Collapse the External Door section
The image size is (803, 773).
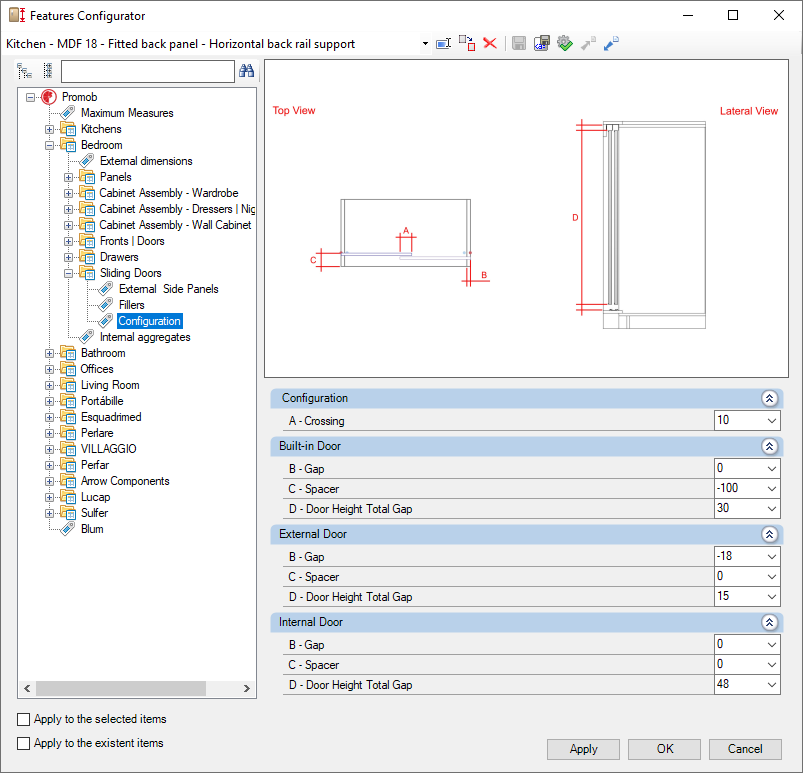[x=769, y=534]
